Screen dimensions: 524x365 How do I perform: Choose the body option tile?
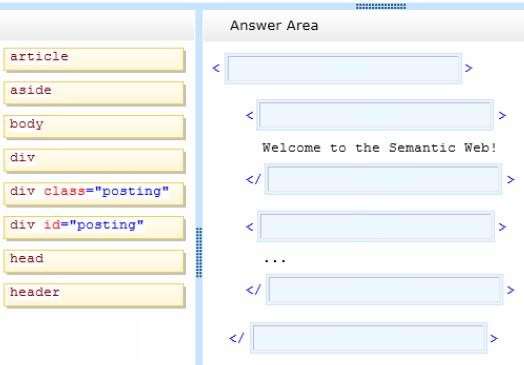(x=94, y=127)
